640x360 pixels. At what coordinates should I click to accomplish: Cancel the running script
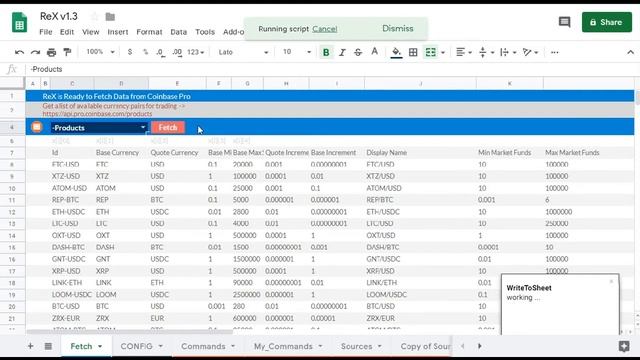tap(325, 29)
